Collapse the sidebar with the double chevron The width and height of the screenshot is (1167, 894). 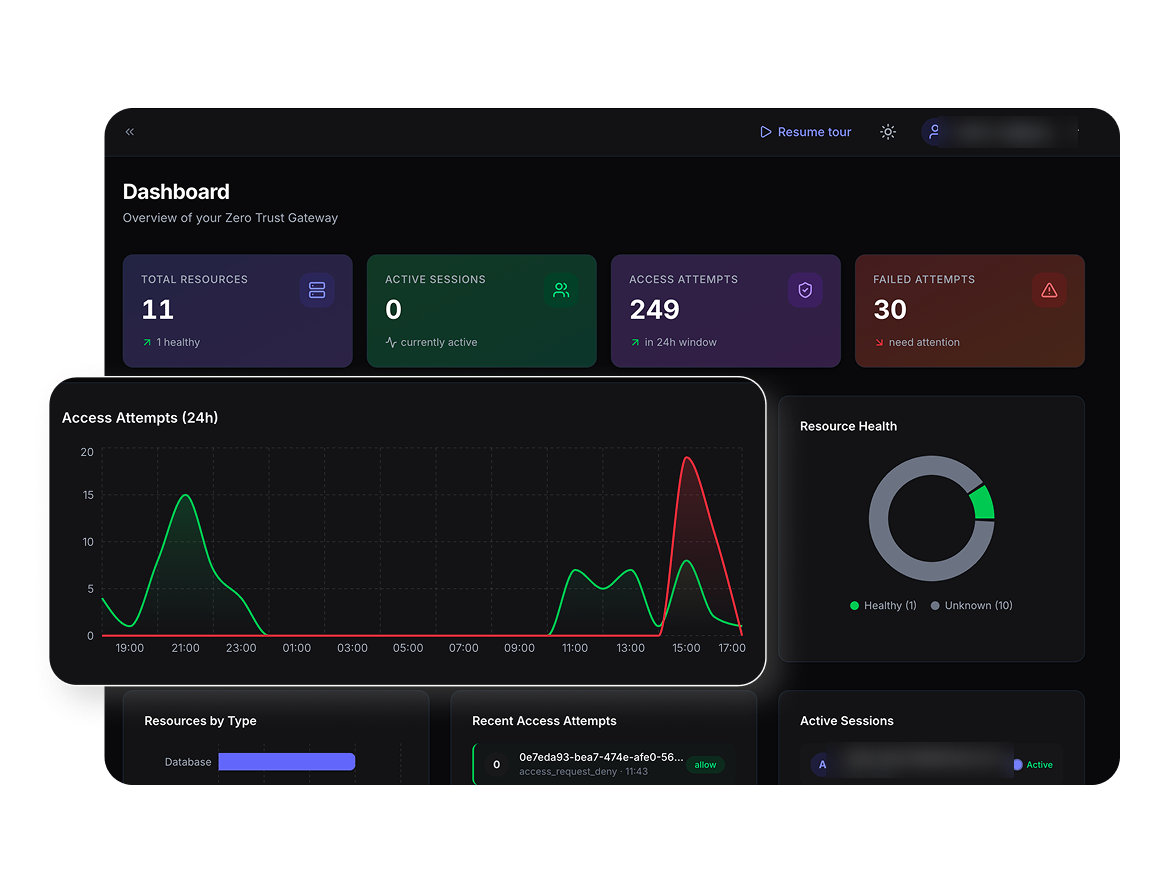pos(130,132)
